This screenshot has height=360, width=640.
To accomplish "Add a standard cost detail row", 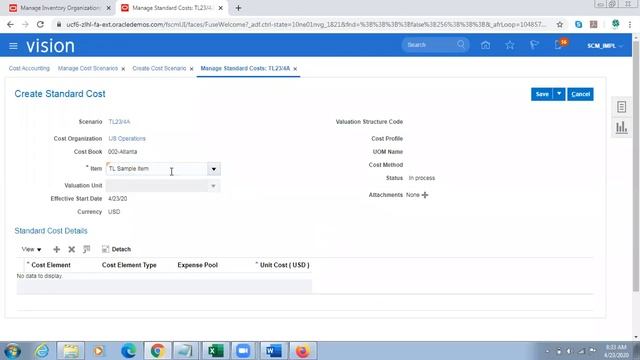I will click(x=56, y=249).
